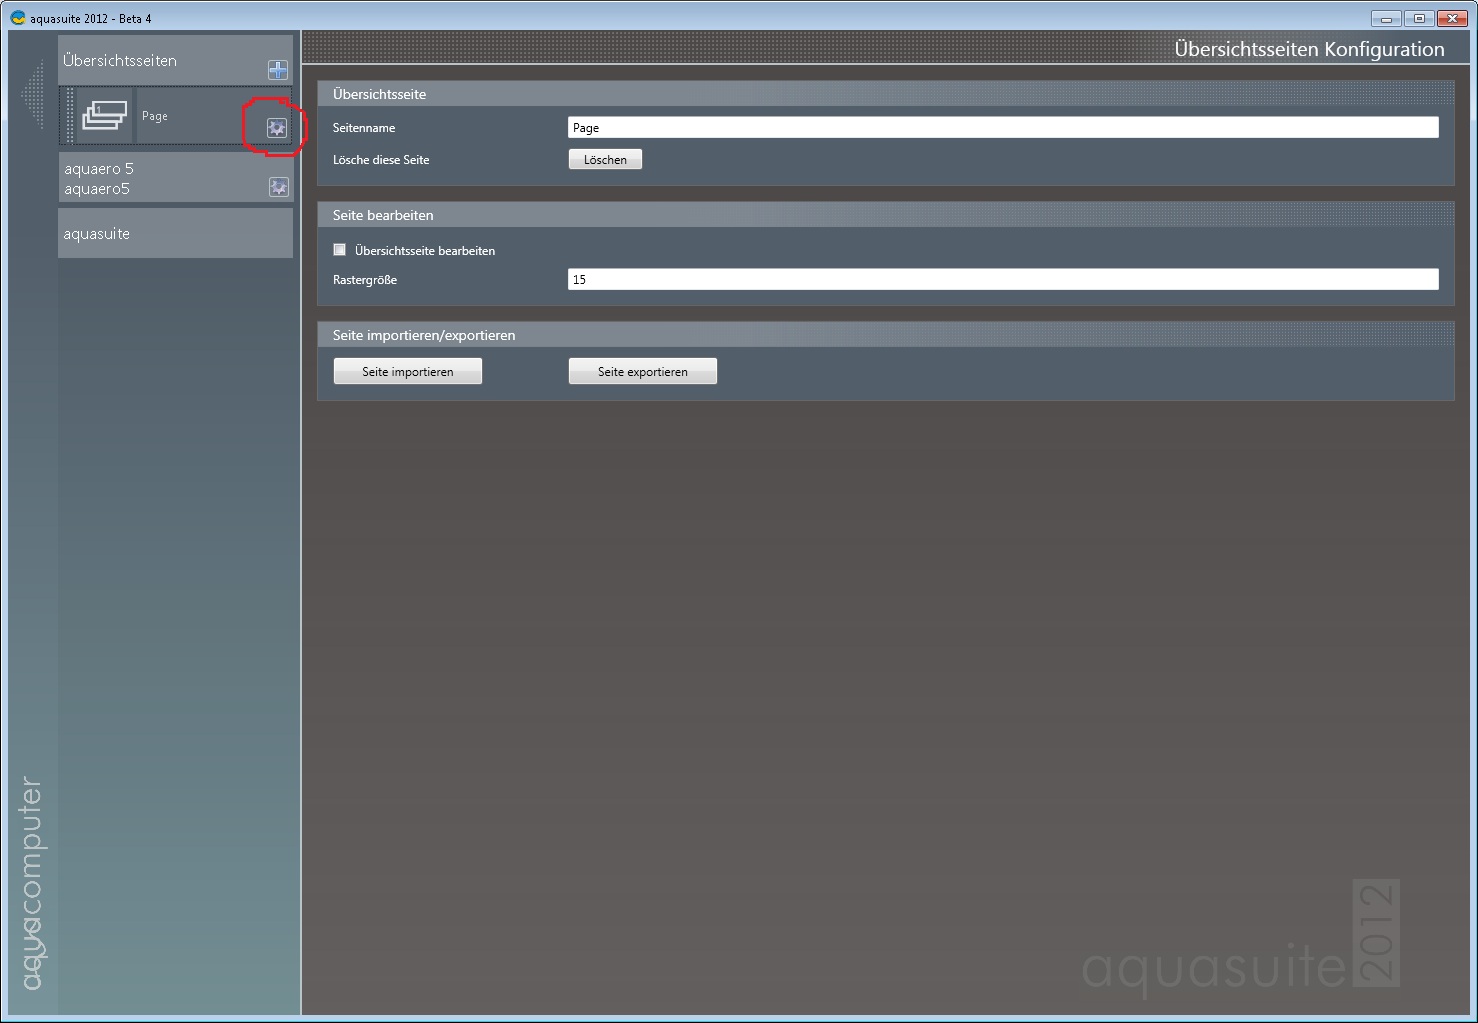Minimize the aquasuite window
Screen dimensions: 1478x1023
(1386, 18)
